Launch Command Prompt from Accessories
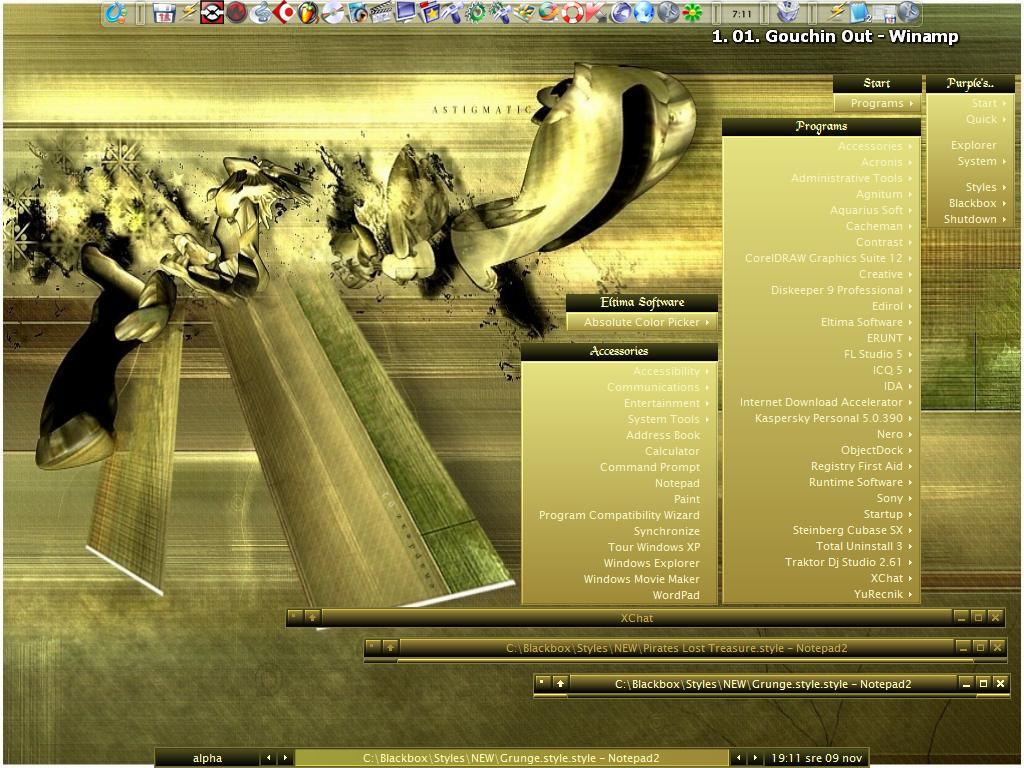The image size is (1024, 768). [x=619, y=467]
